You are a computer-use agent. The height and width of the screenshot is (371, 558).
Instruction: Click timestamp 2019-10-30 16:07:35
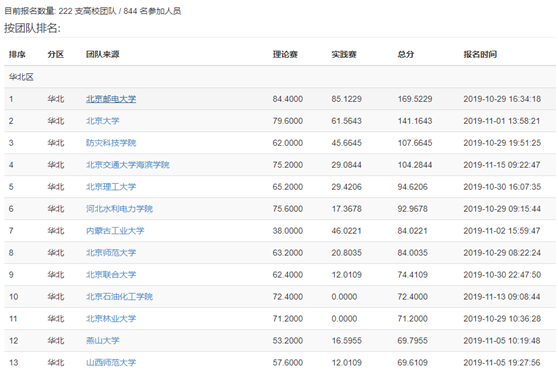coord(502,187)
